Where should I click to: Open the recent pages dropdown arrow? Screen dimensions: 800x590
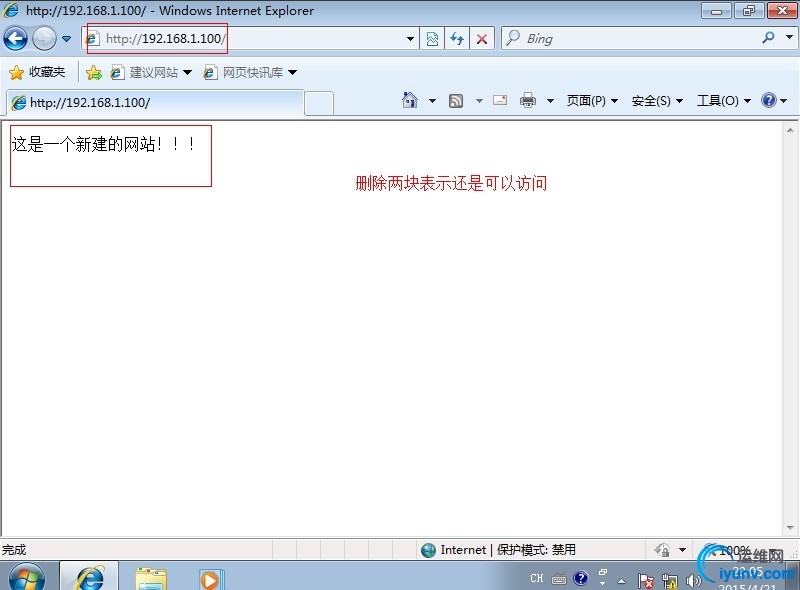pos(66,39)
